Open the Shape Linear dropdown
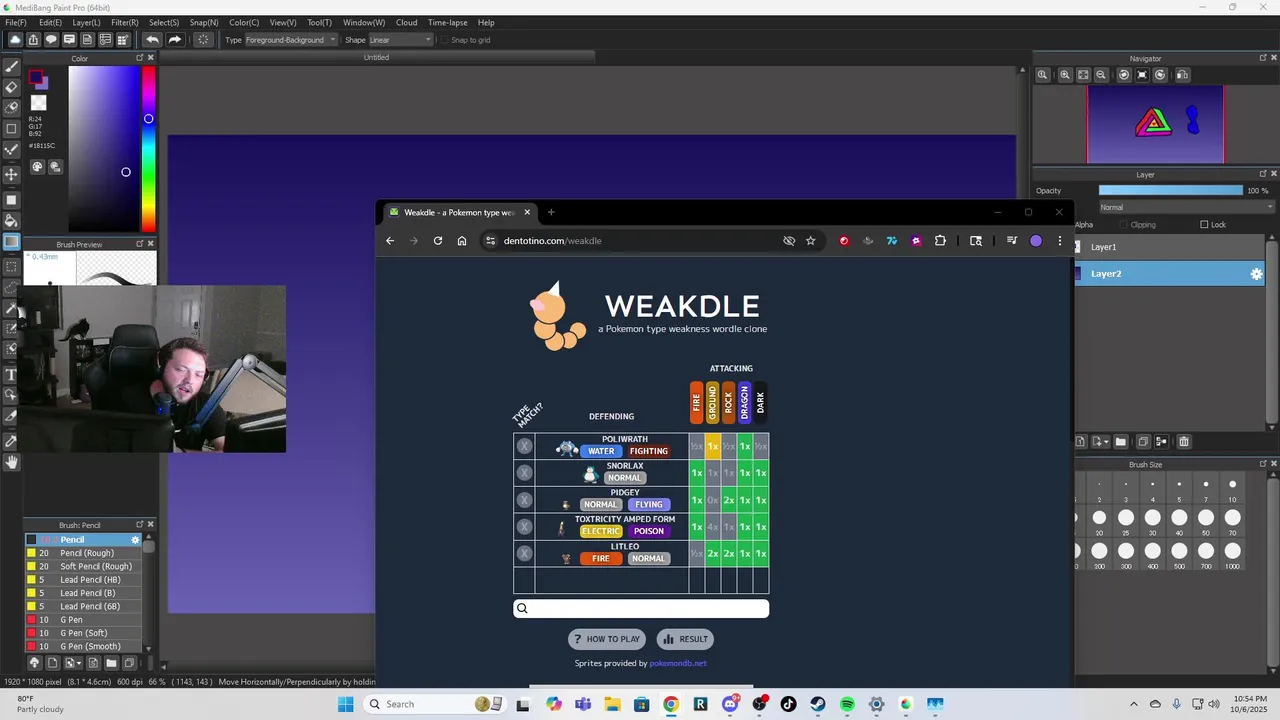This screenshot has width=1280, height=720. [x=400, y=40]
